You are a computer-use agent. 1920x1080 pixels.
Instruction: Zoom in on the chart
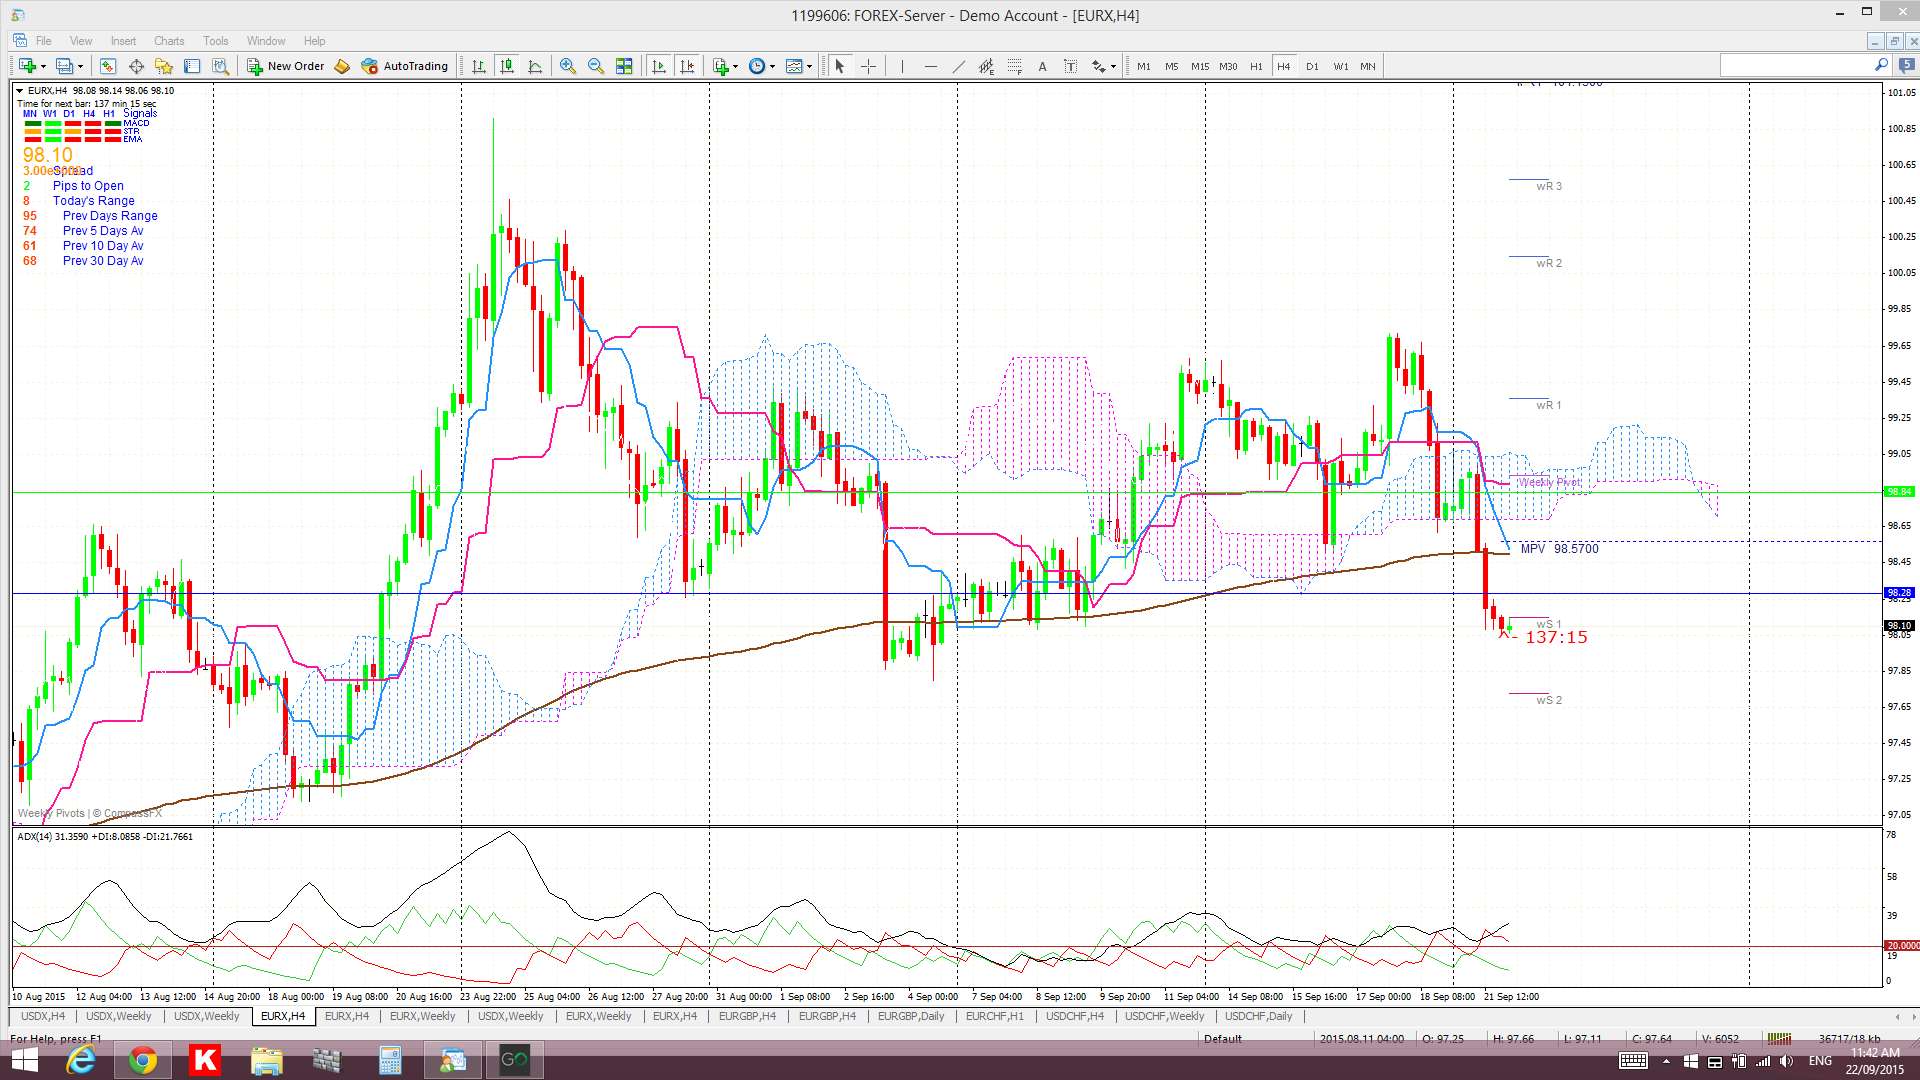click(x=568, y=66)
